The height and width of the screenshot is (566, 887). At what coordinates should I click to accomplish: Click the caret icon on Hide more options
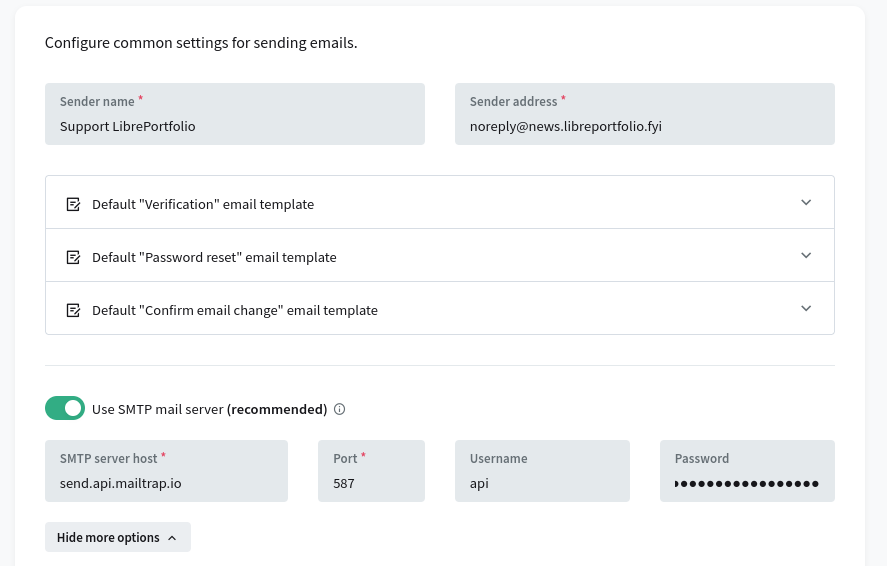(x=172, y=538)
